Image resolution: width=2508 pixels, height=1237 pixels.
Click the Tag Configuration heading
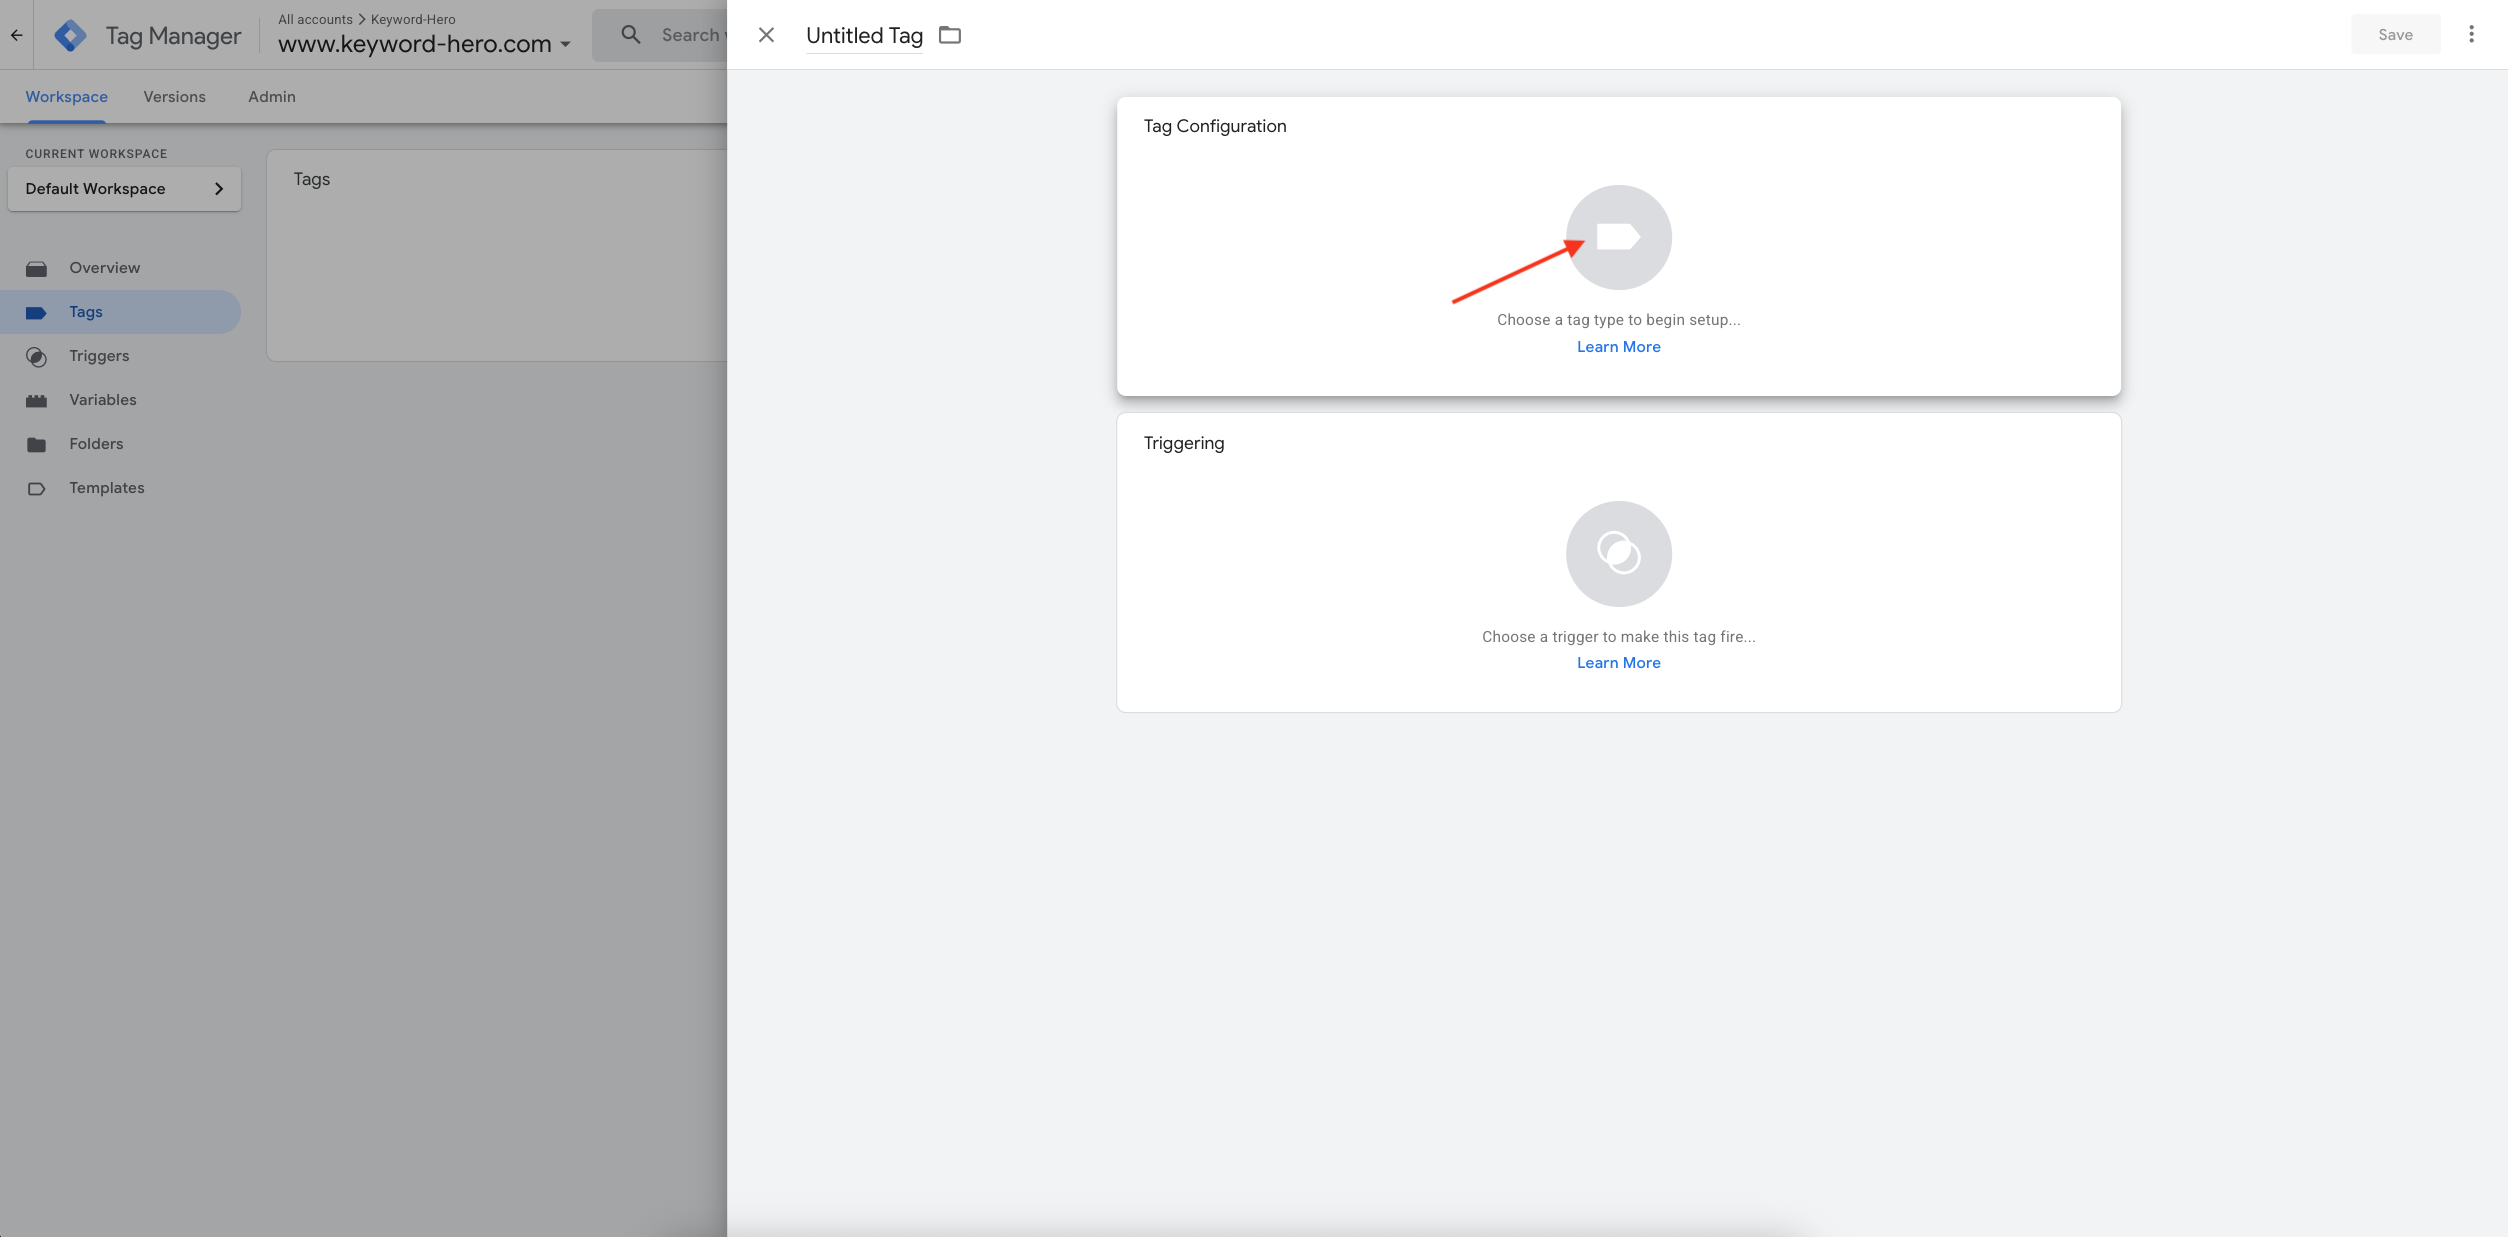(1215, 126)
